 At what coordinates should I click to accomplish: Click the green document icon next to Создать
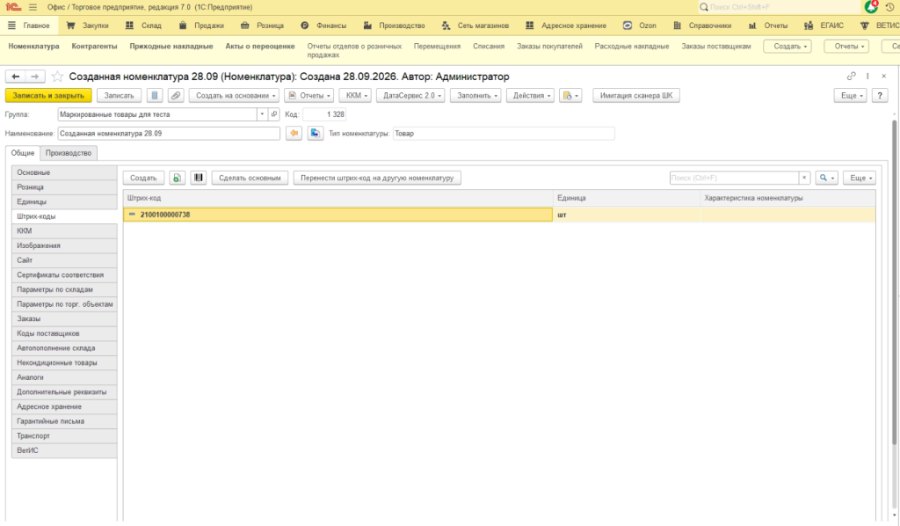click(177, 178)
